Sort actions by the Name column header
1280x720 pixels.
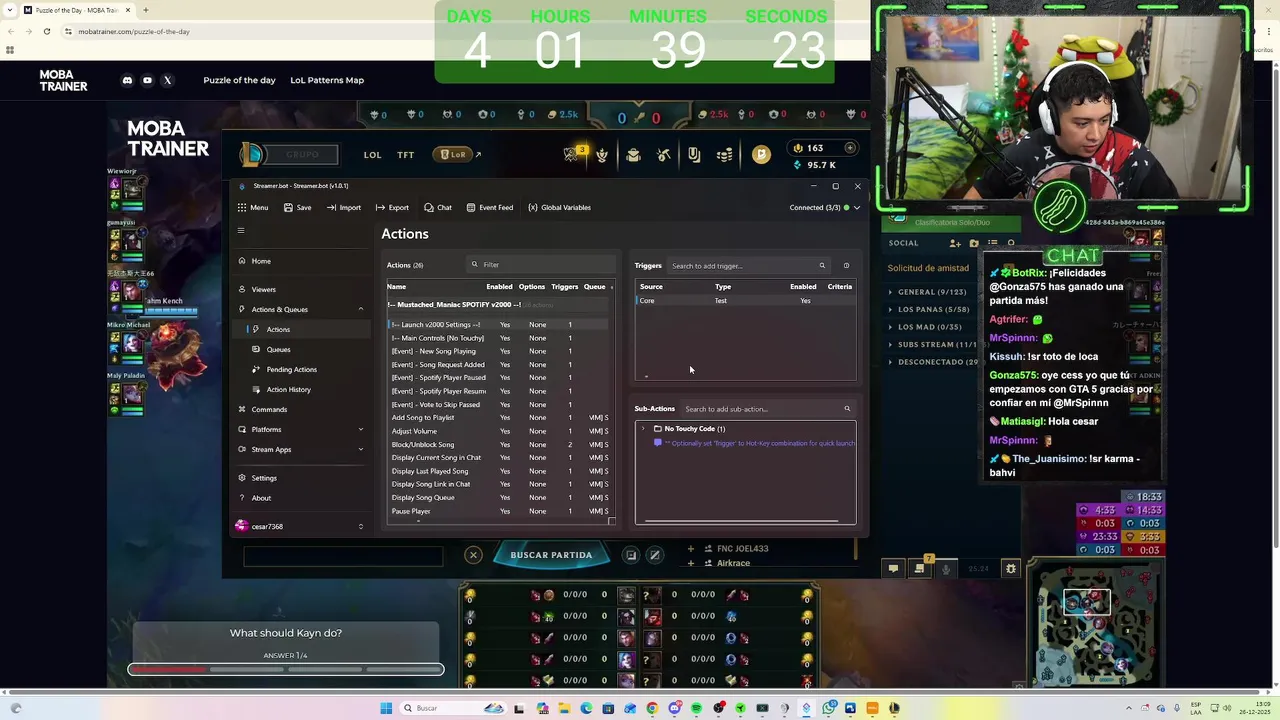pyautogui.click(x=397, y=287)
